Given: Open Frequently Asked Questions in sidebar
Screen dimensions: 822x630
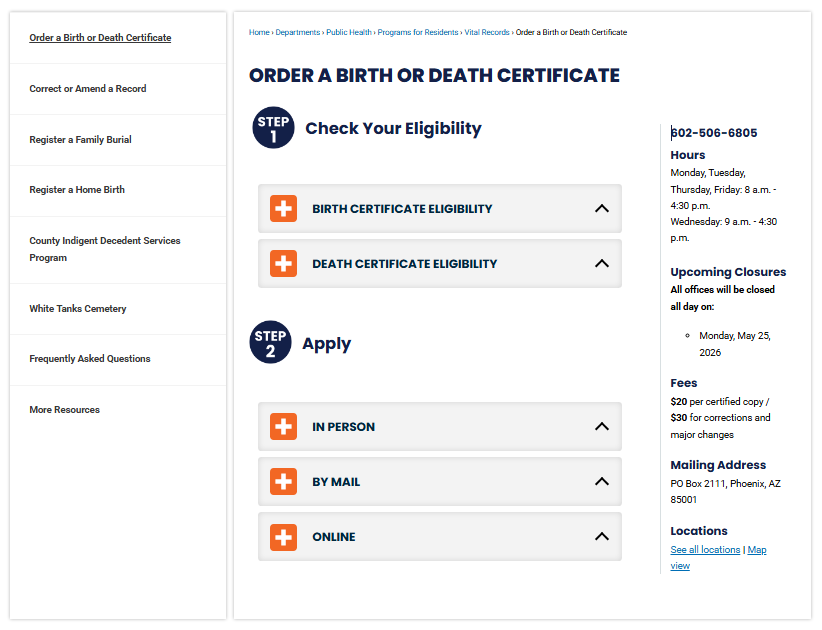Looking at the screenshot, I should pyautogui.click(x=90, y=359).
